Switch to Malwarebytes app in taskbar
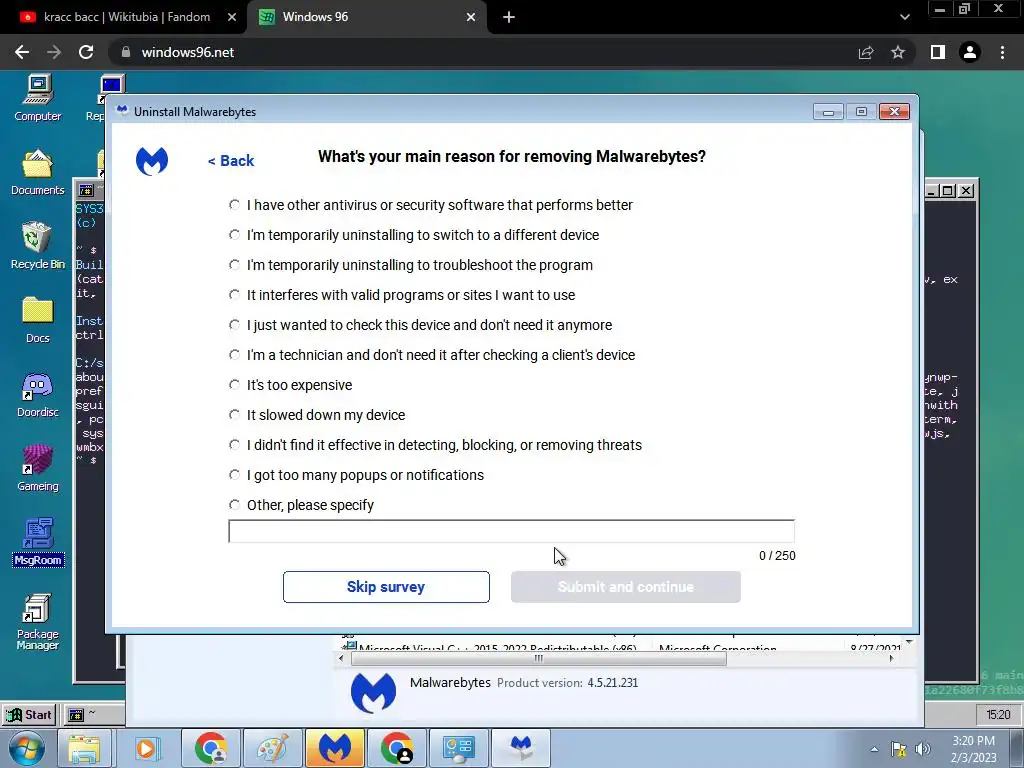Screen dimensions: 1024x768 [334, 748]
